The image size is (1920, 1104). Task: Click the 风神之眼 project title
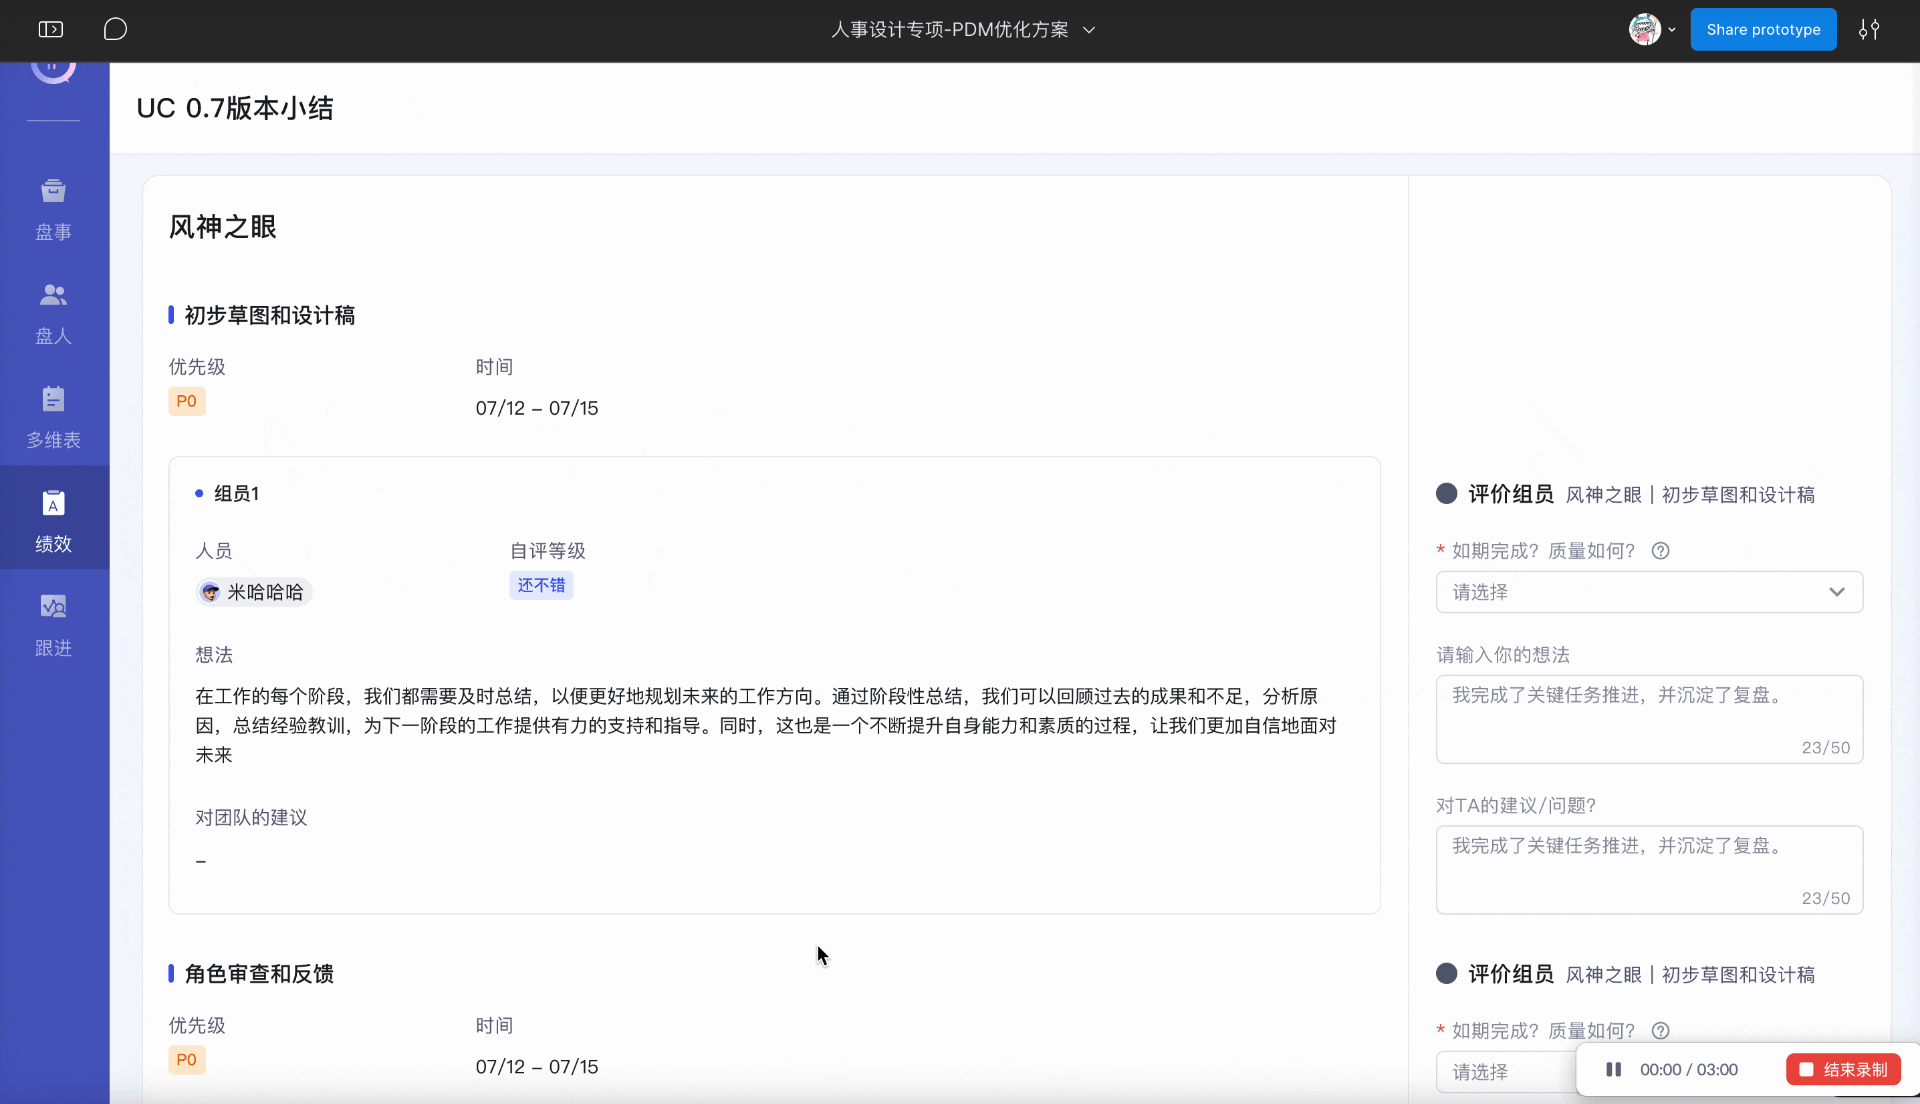click(x=222, y=227)
